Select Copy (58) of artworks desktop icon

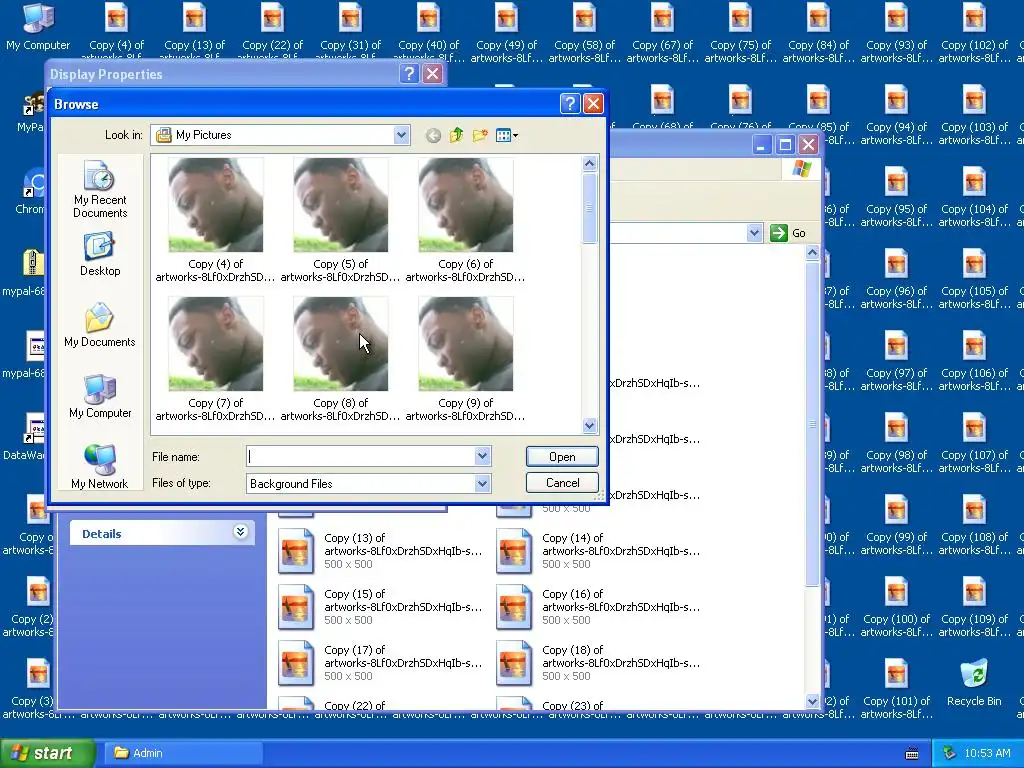pos(584,33)
